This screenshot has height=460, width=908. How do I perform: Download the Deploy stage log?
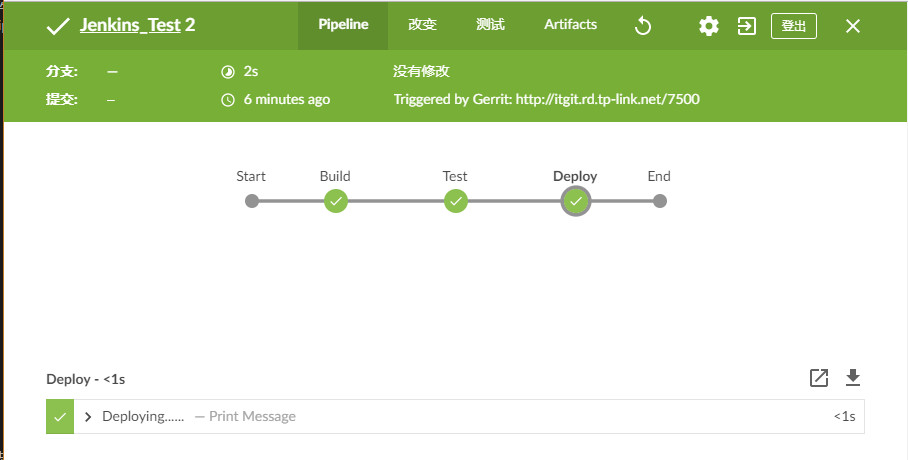click(x=853, y=378)
